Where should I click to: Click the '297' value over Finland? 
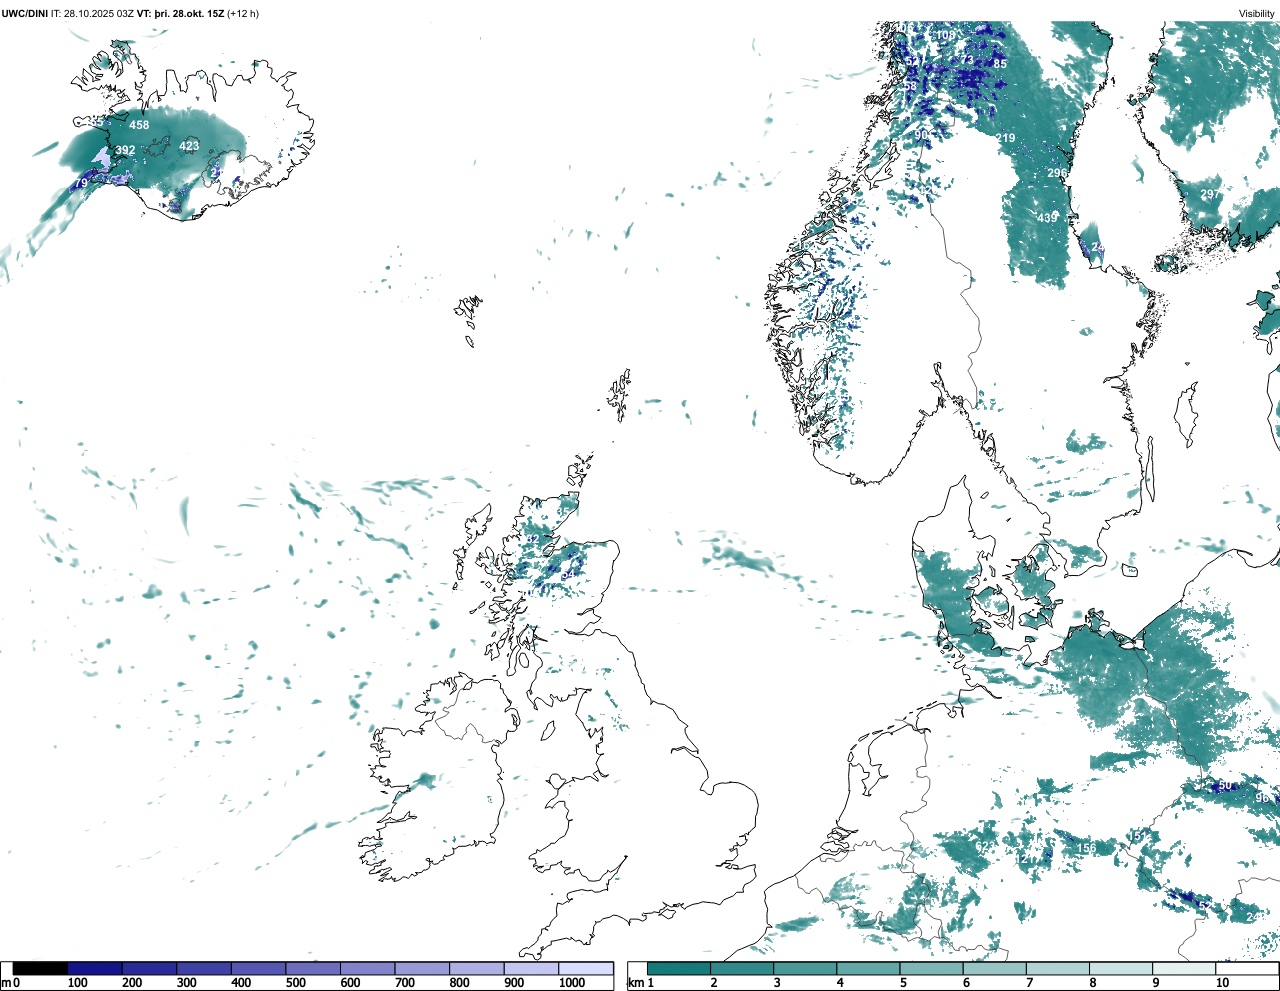tap(1210, 194)
